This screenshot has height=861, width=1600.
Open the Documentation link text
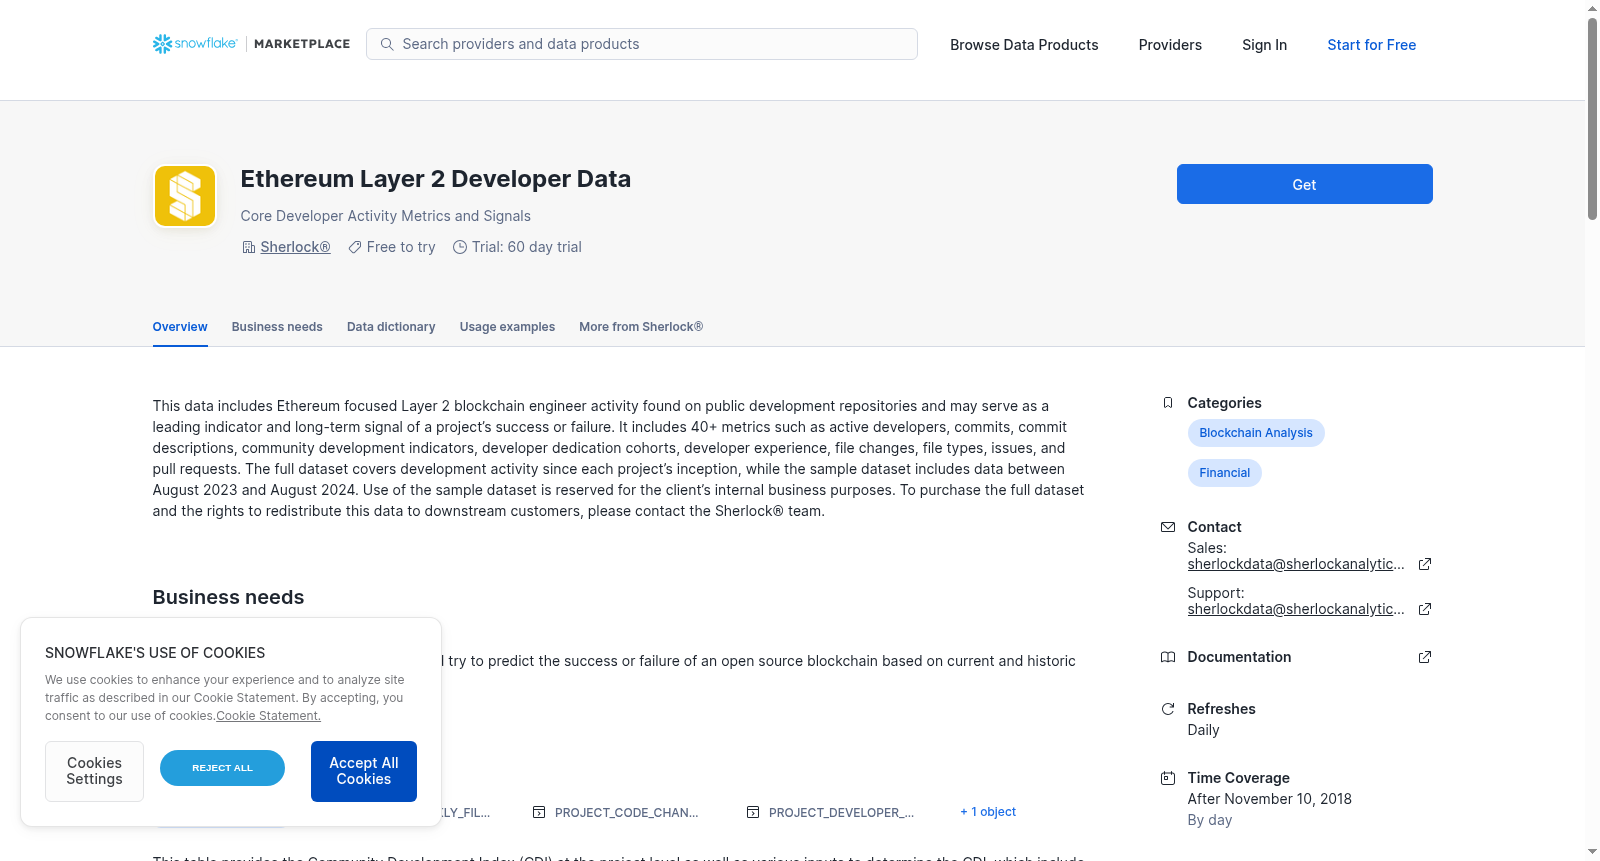click(x=1239, y=657)
